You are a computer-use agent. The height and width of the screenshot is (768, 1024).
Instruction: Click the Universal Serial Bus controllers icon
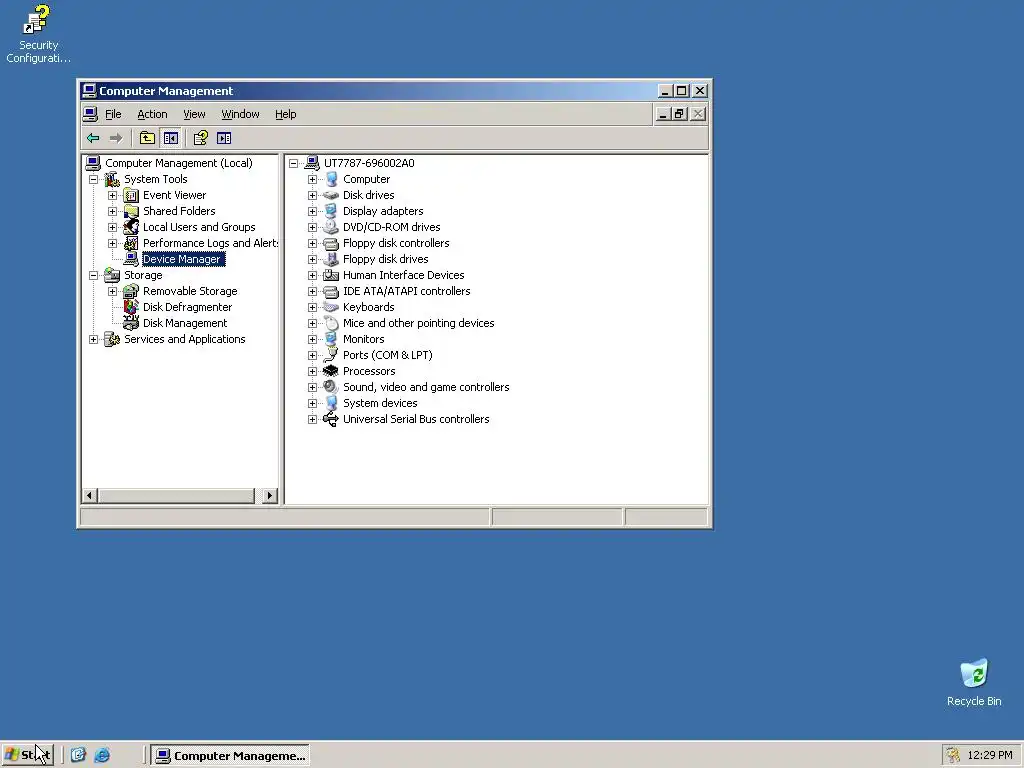point(331,419)
